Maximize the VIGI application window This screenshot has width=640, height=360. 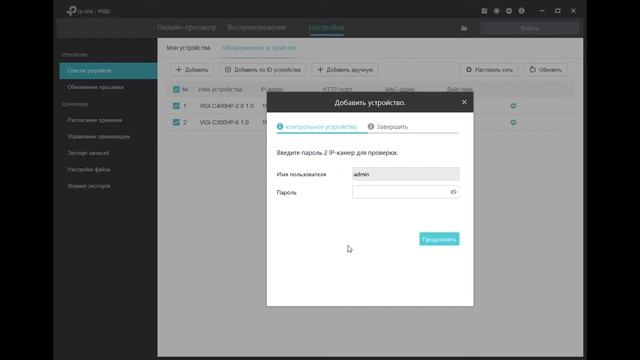pos(558,11)
